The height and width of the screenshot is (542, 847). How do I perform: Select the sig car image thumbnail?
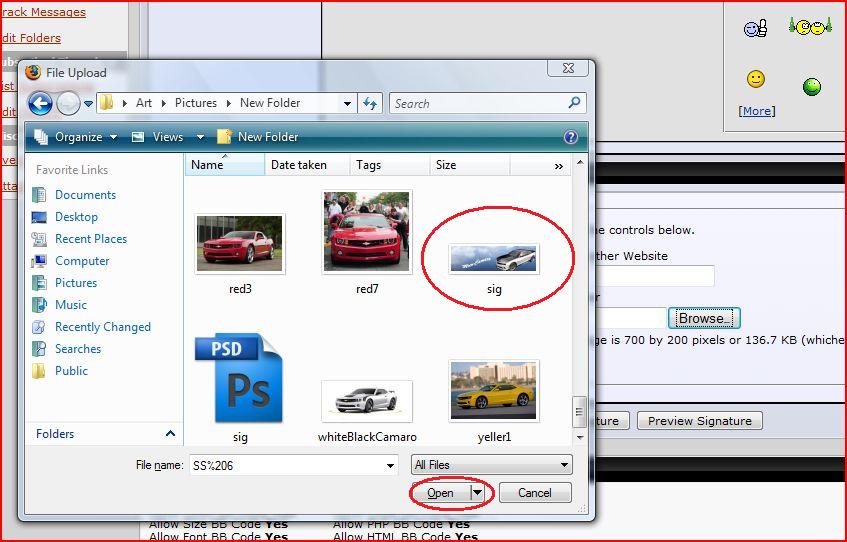[494, 259]
